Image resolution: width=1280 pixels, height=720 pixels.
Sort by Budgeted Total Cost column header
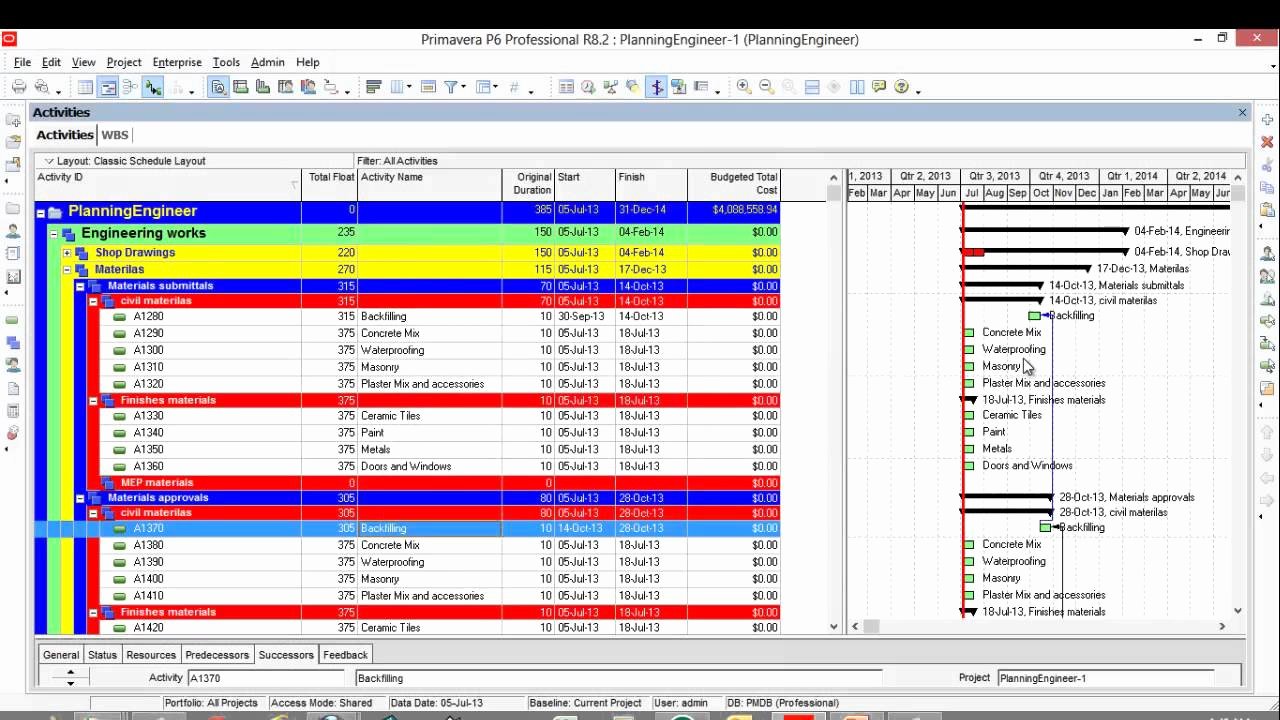(x=734, y=184)
